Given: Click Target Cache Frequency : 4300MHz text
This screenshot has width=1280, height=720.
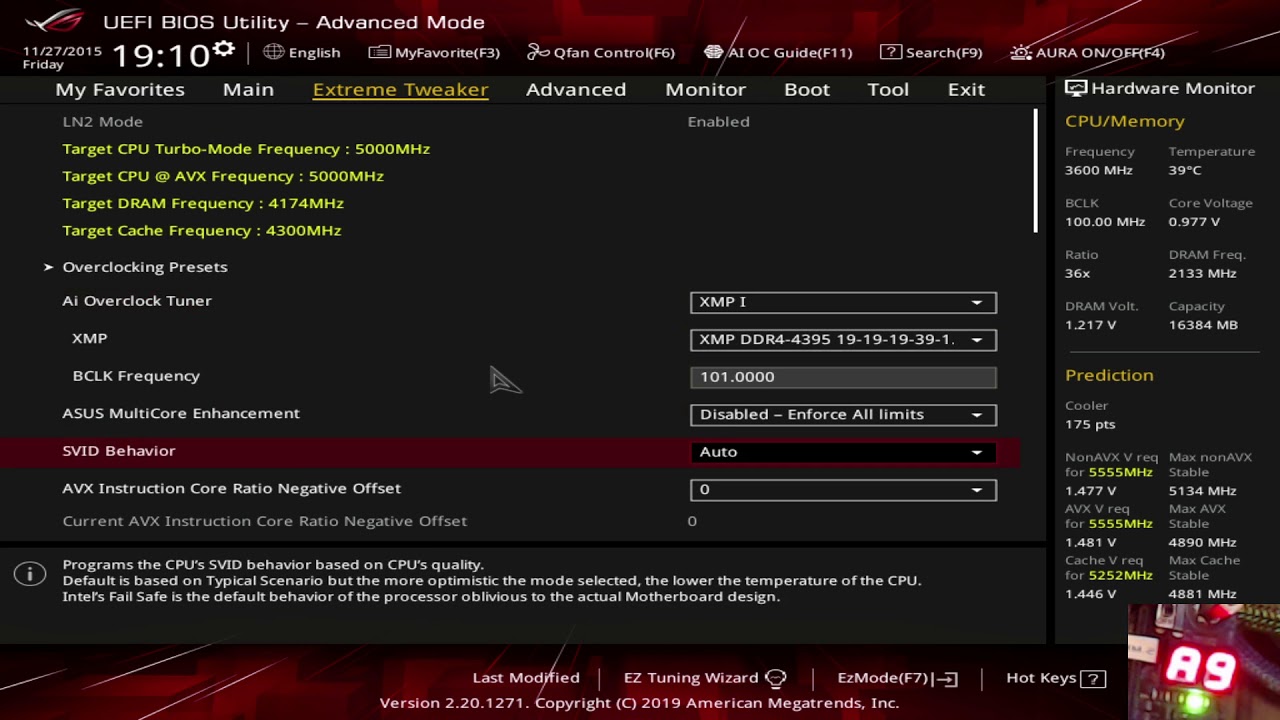Looking at the screenshot, I should coord(202,230).
